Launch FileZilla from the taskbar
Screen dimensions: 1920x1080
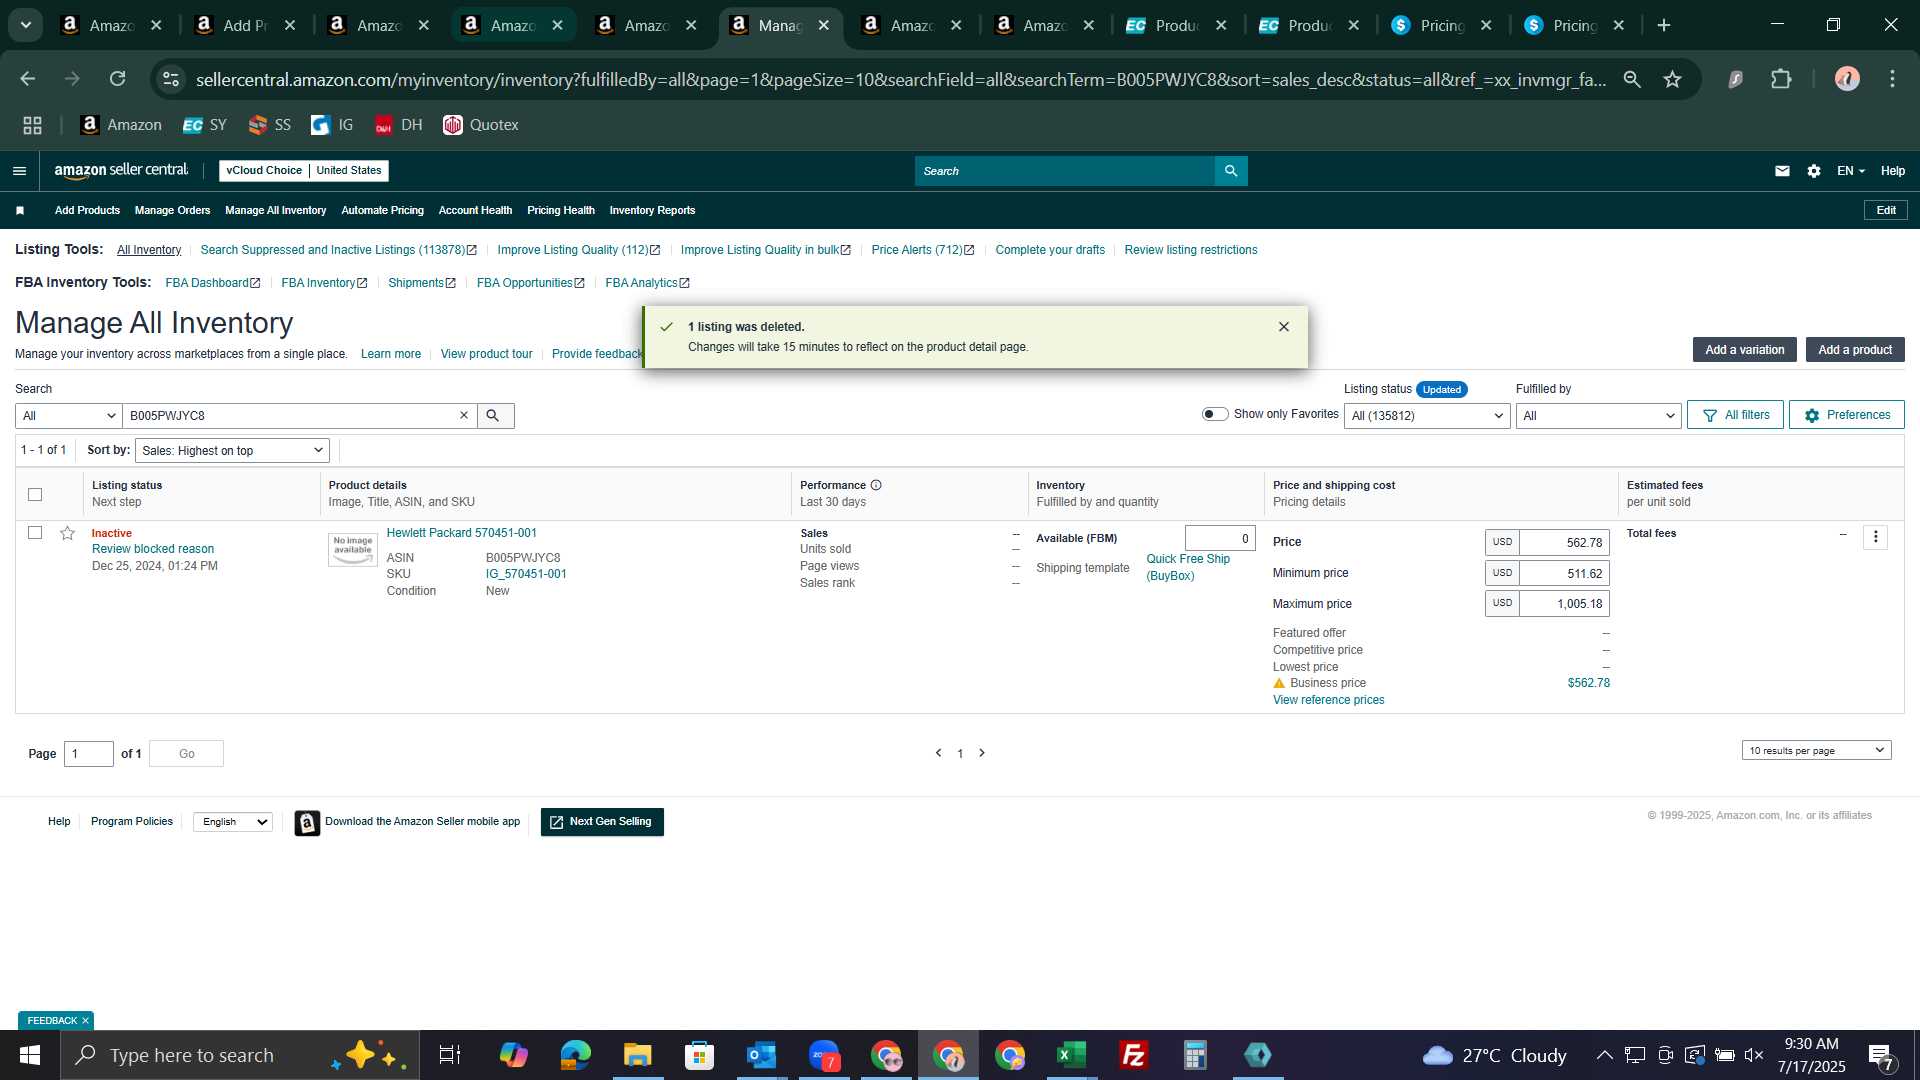1133,1055
